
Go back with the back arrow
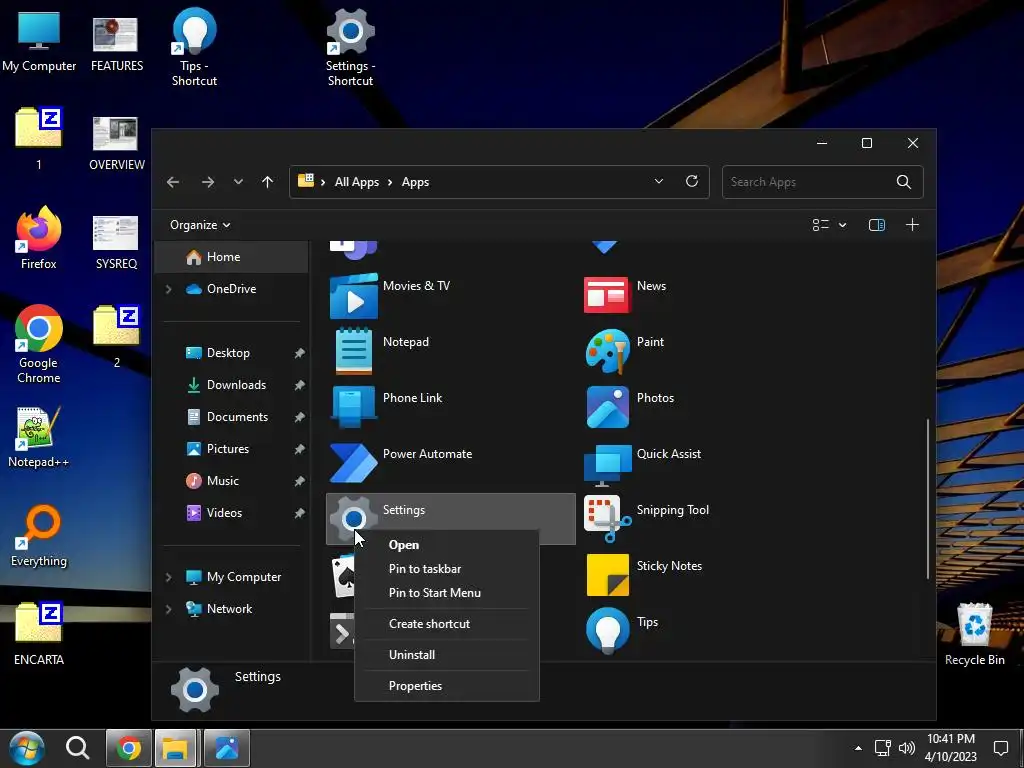173,182
